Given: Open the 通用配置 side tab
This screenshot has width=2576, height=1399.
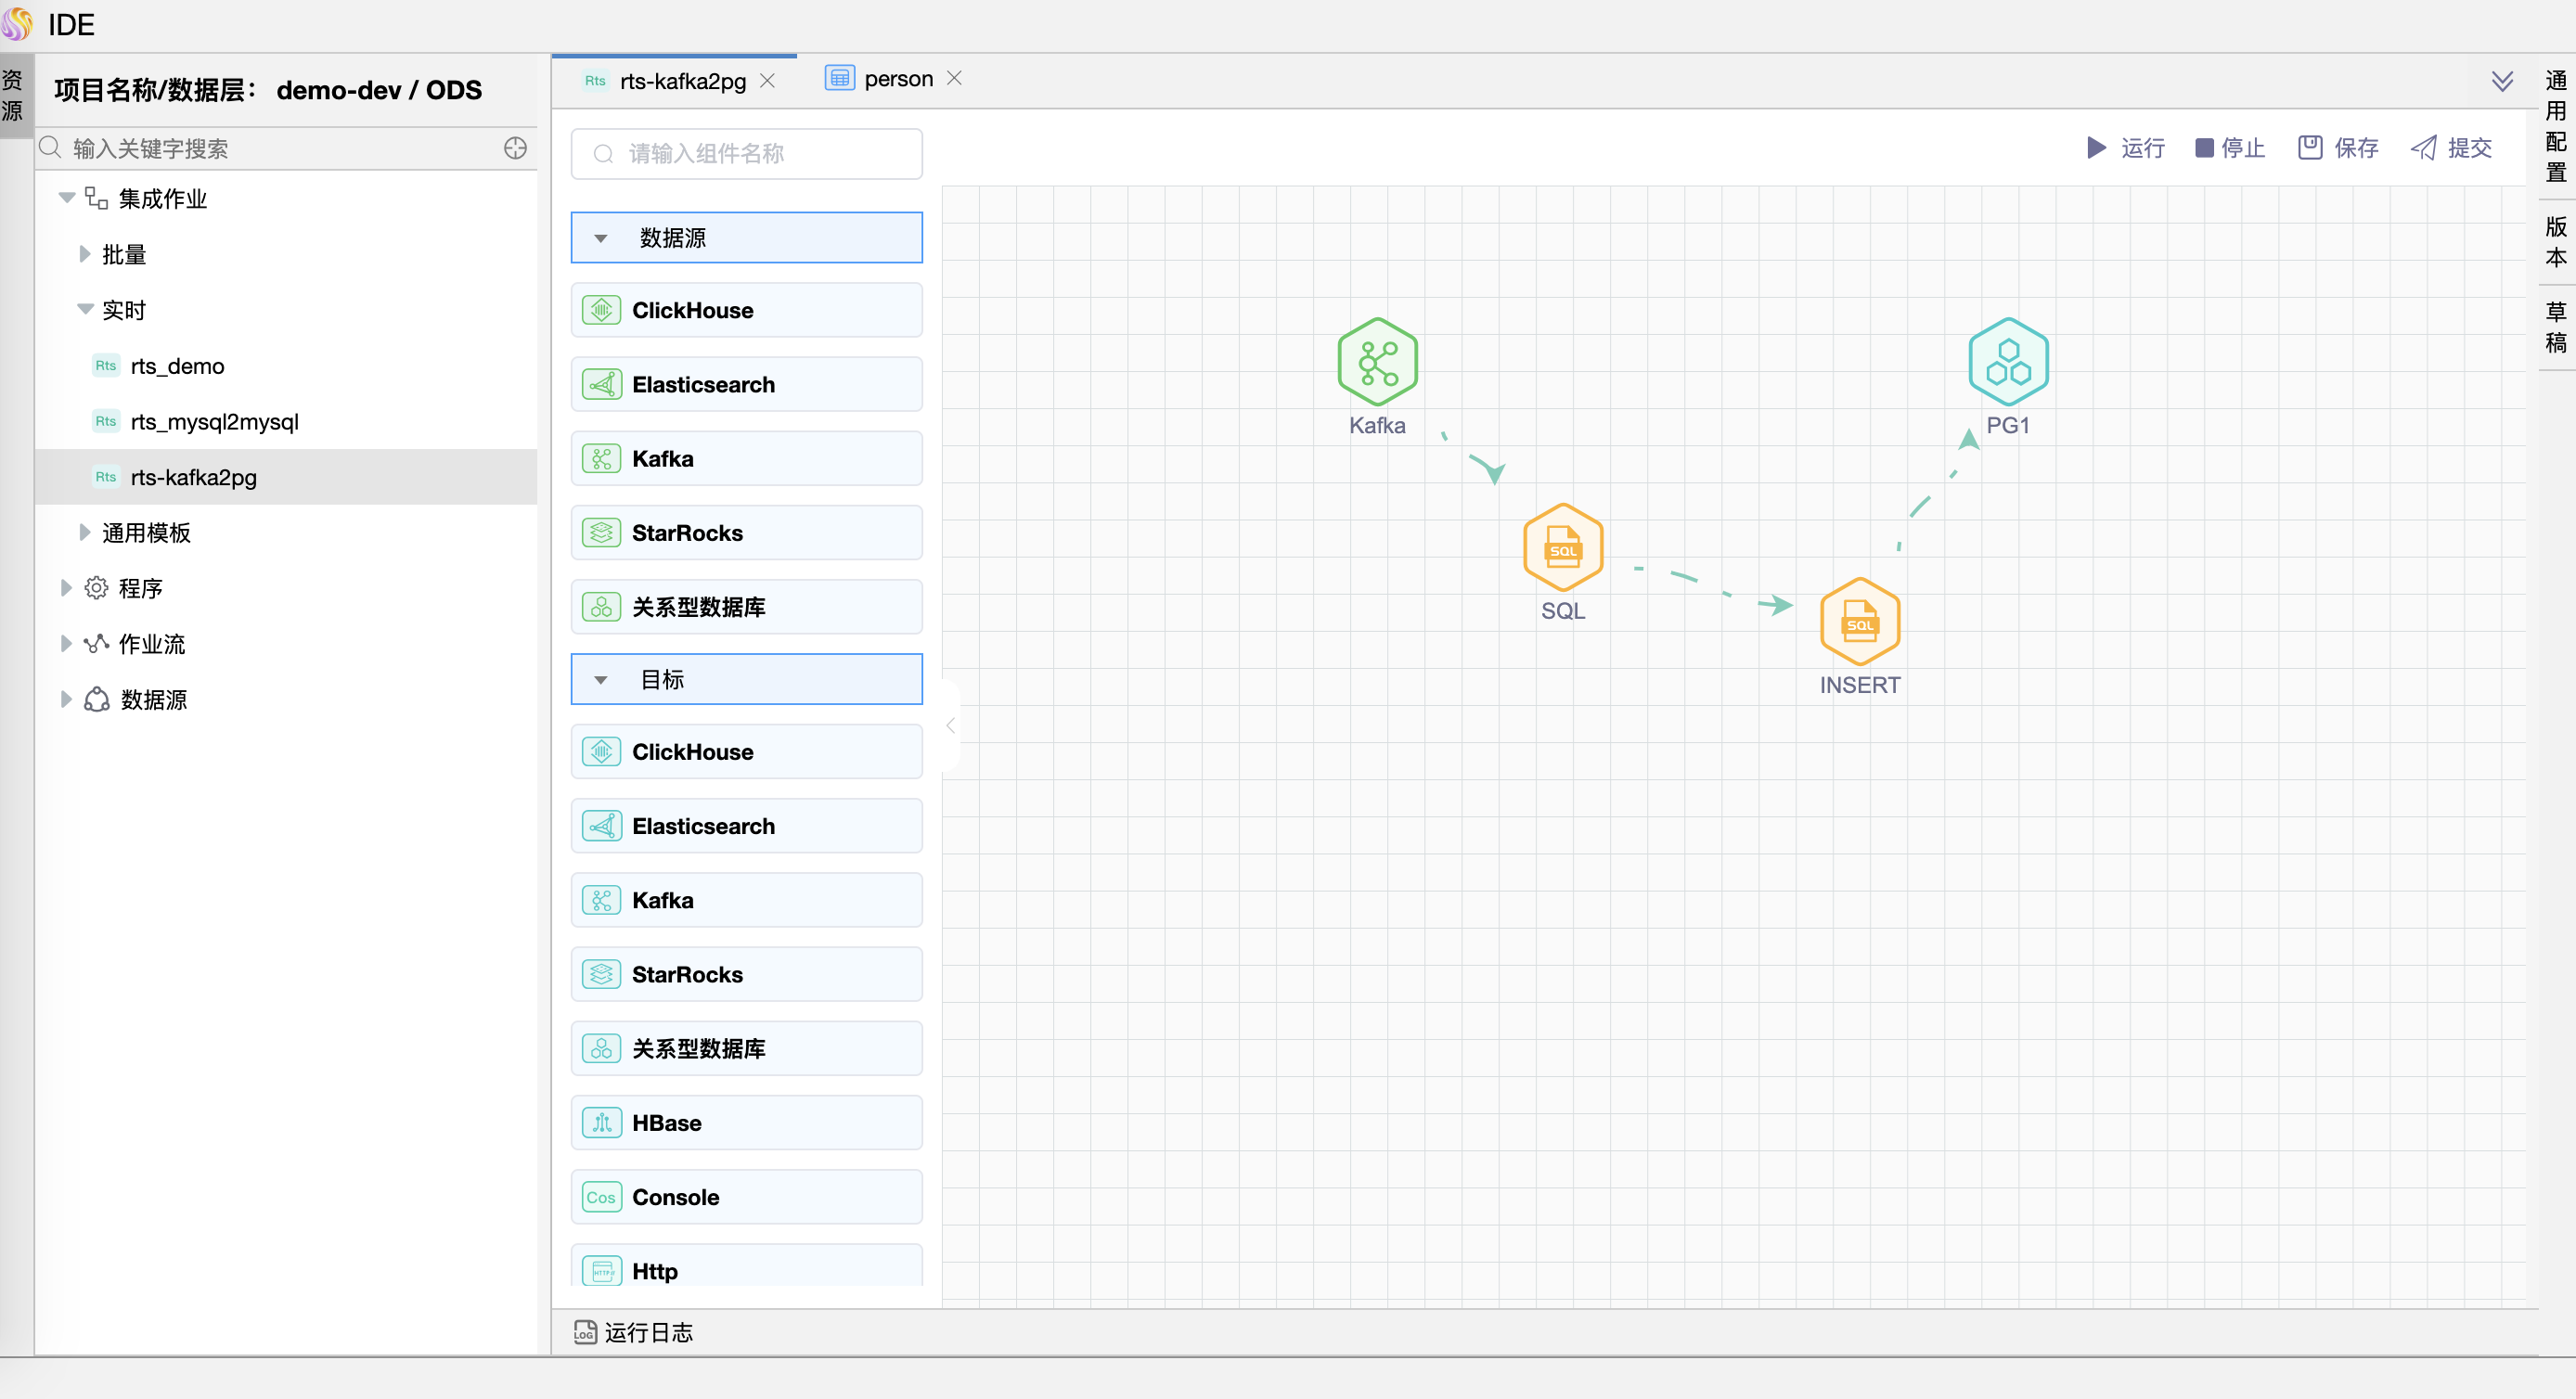Looking at the screenshot, I should [2556, 126].
